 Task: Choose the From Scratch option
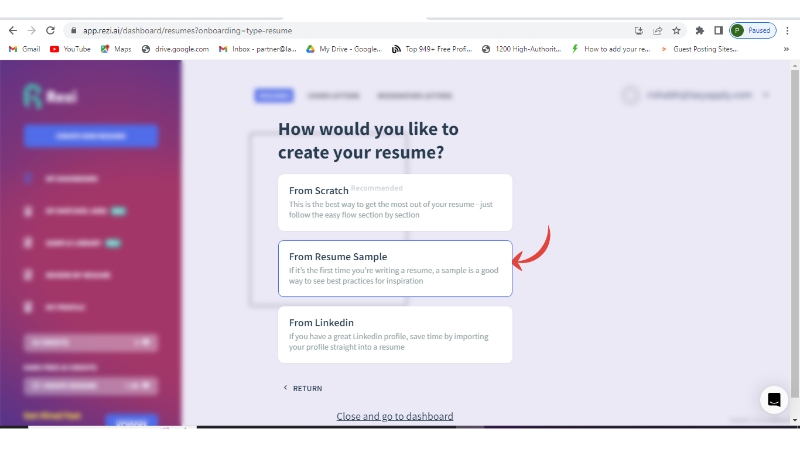[x=395, y=202]
